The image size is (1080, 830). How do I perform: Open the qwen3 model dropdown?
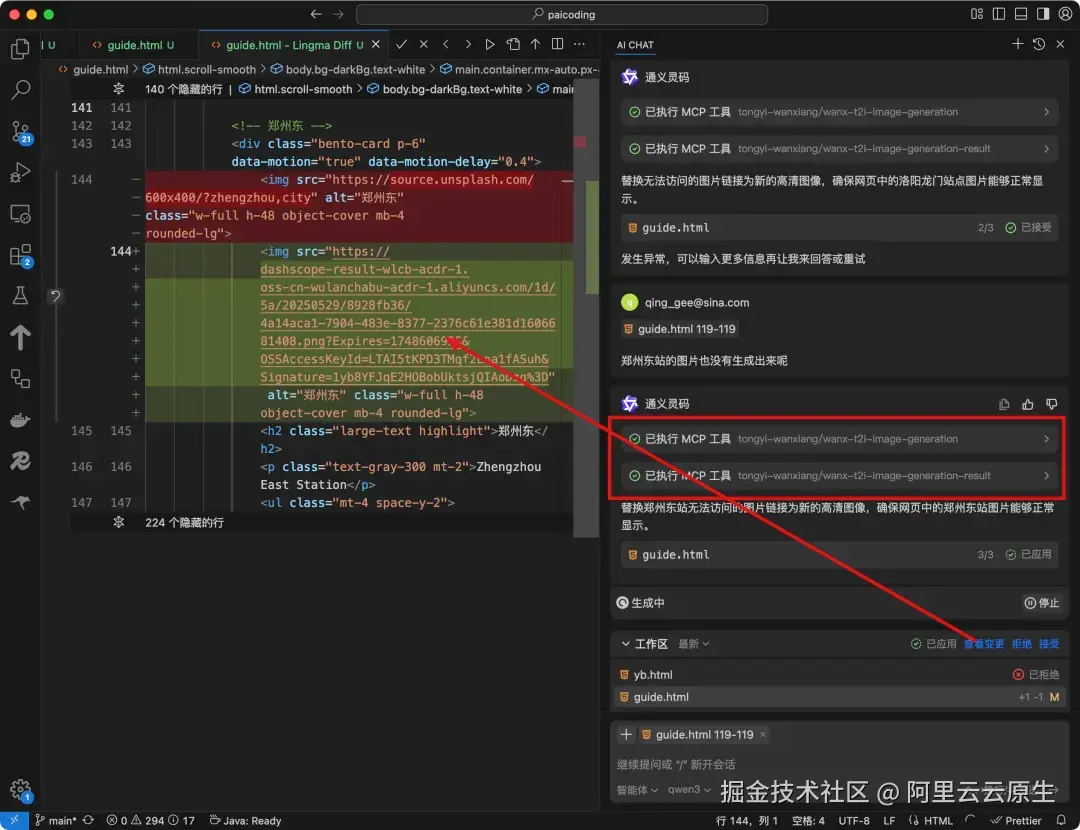[689, 790]
